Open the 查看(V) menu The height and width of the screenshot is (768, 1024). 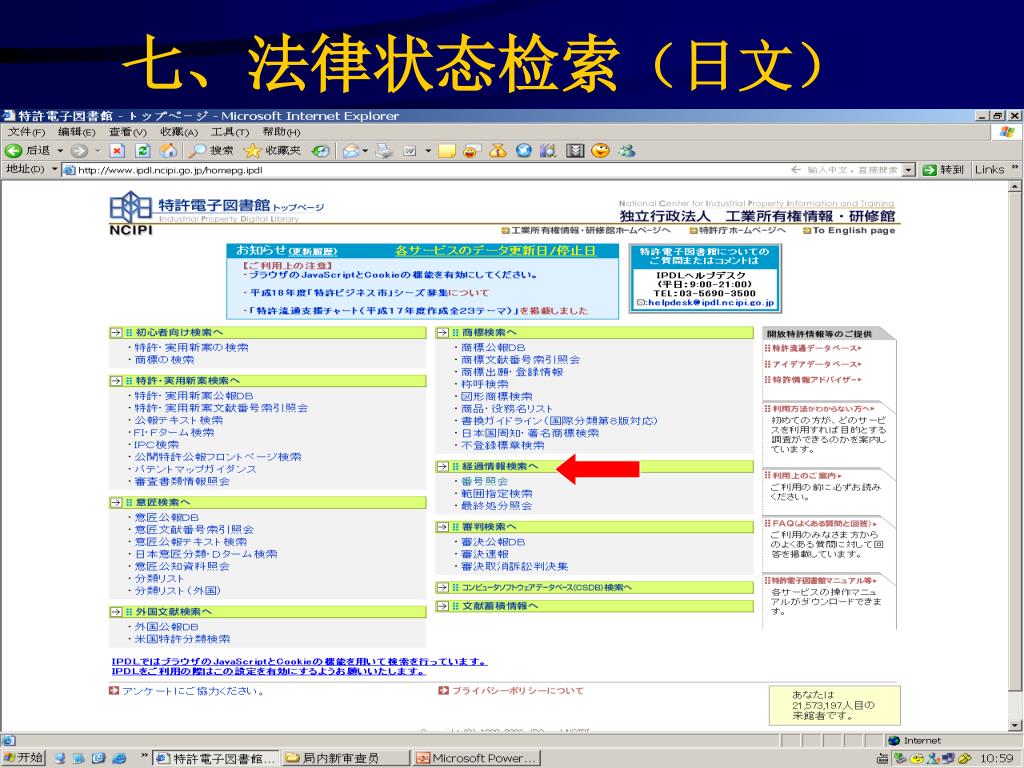pyautogui.click(x=127, y=132)
